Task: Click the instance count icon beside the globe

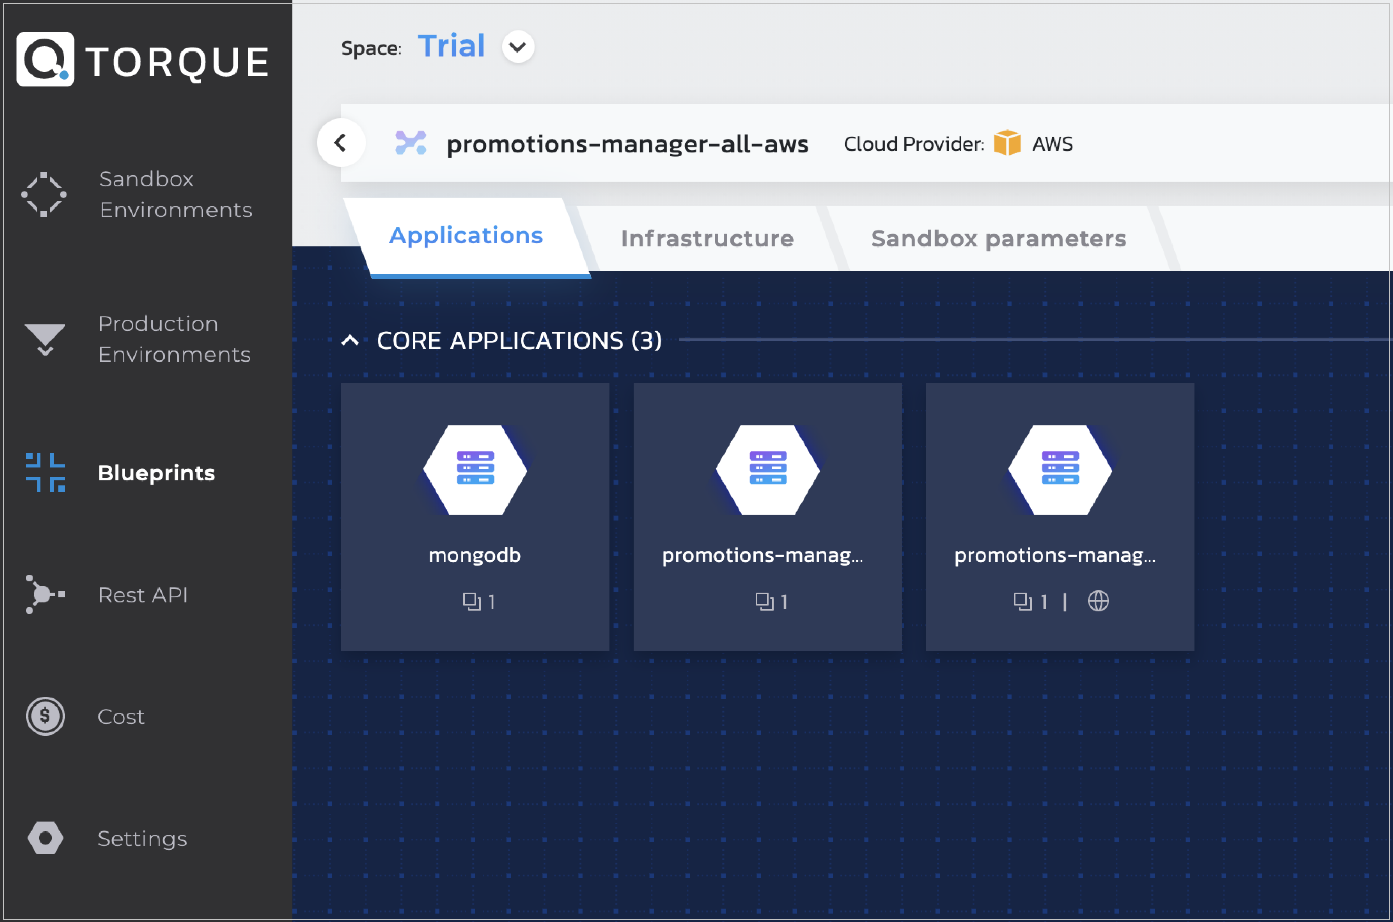Action: point(1023,601)
